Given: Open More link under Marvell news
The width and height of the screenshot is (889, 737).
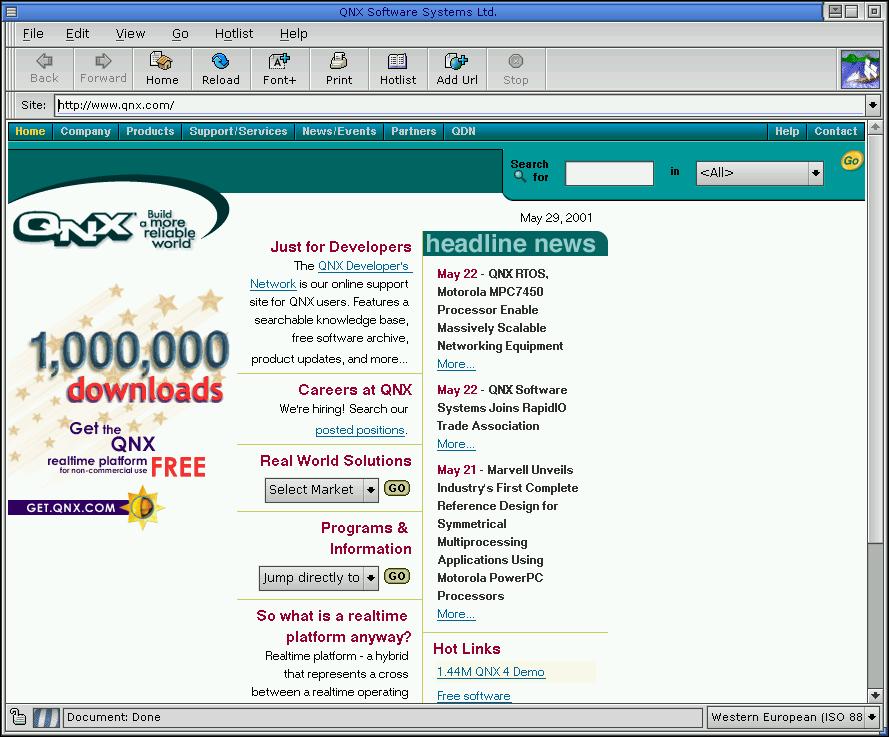Looking at the screenshot, I should [455, 614].
